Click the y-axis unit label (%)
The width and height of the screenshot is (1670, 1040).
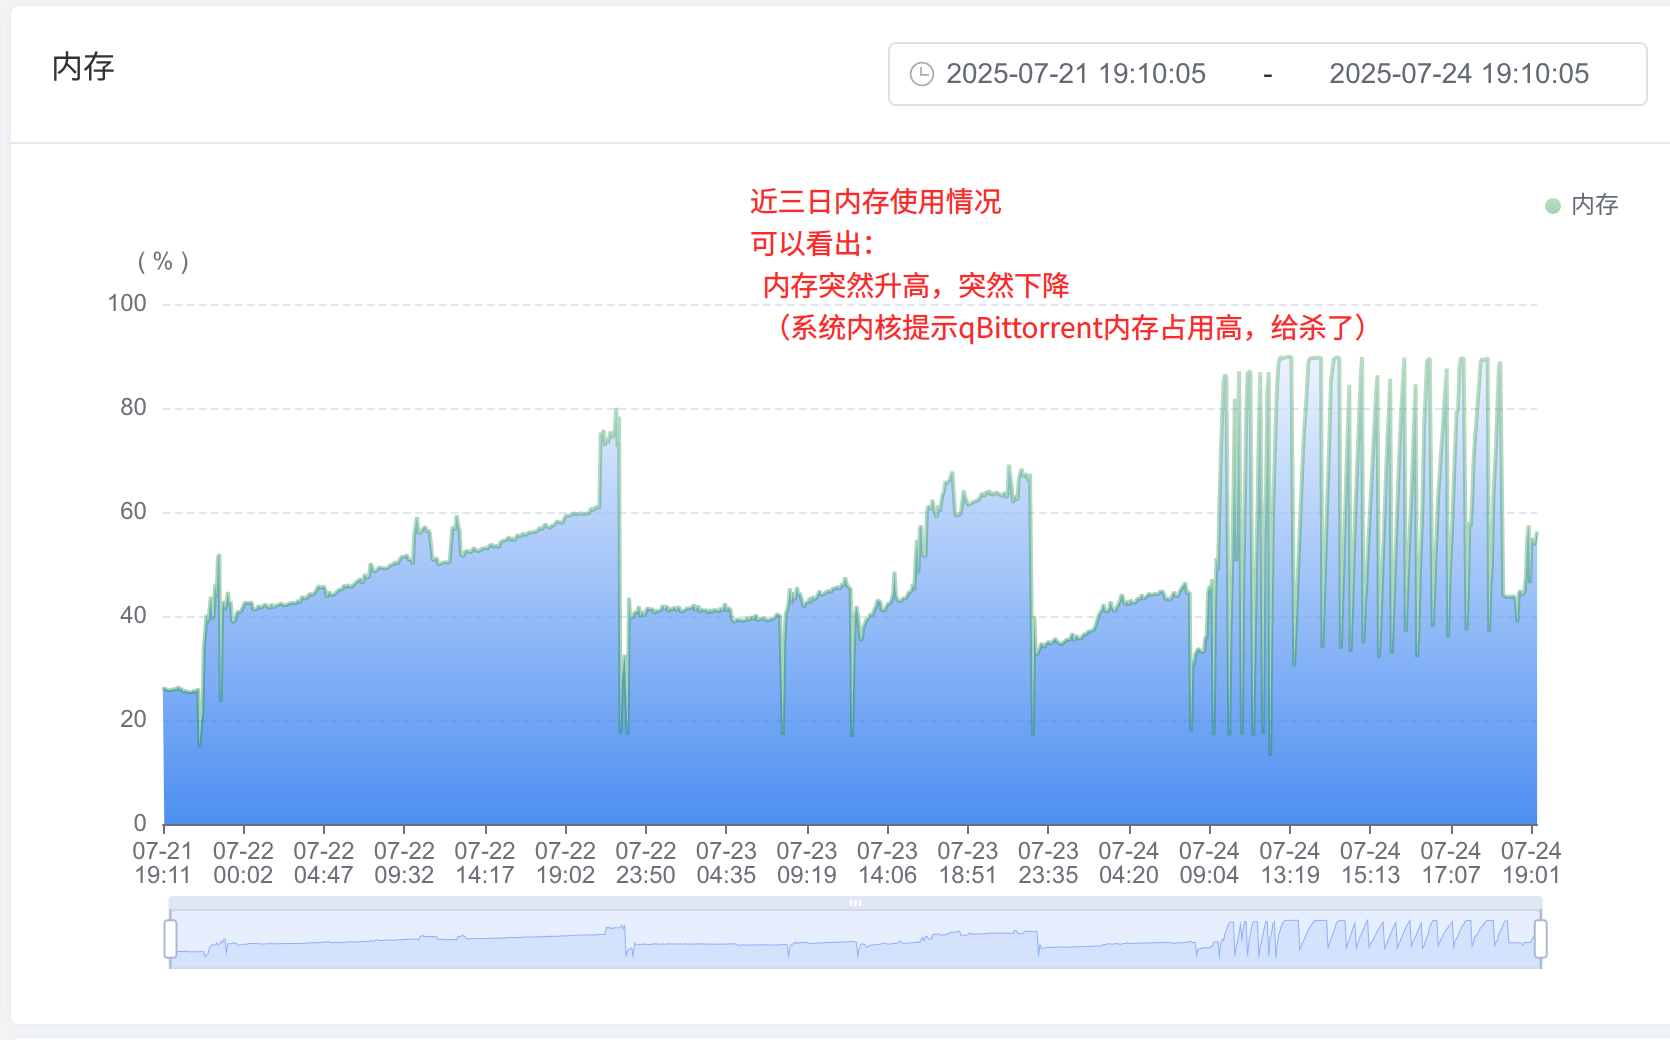[163, 262]
